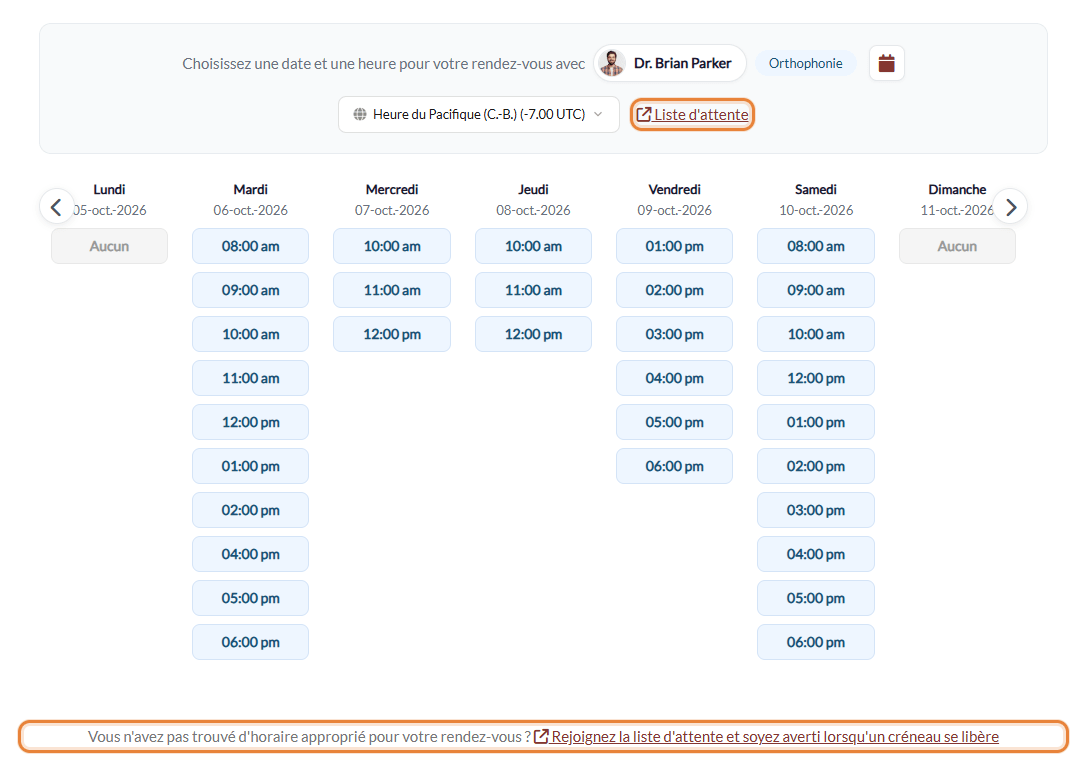Viewport: 1087px width, 771px height.
Task: Pick Samedi 04:00 pm slot
Action: tap(816, 554)
